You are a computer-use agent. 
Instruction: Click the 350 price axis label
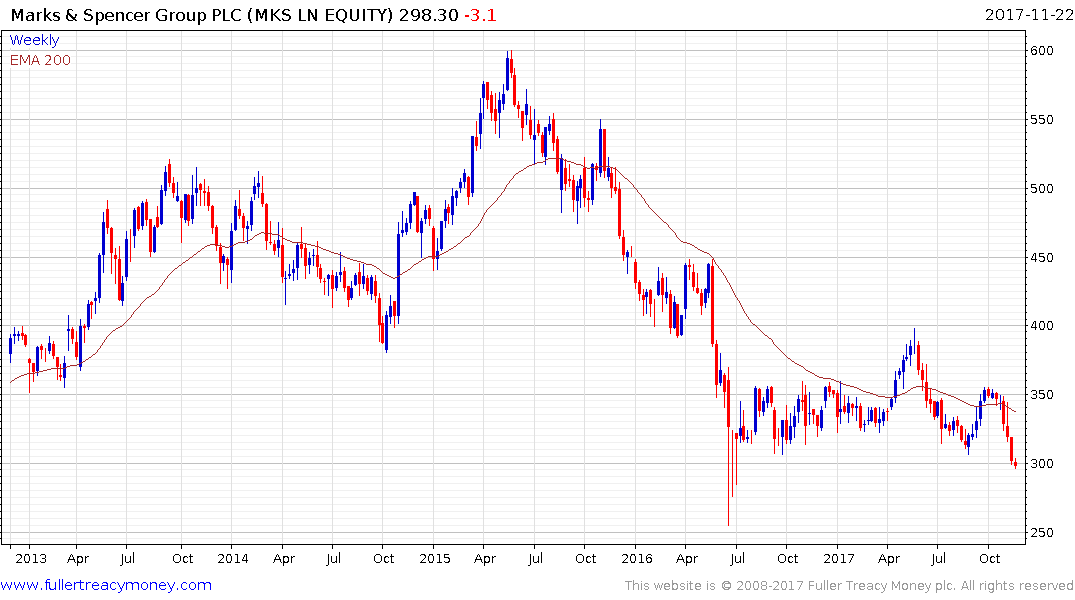[x=1042, y=395]
